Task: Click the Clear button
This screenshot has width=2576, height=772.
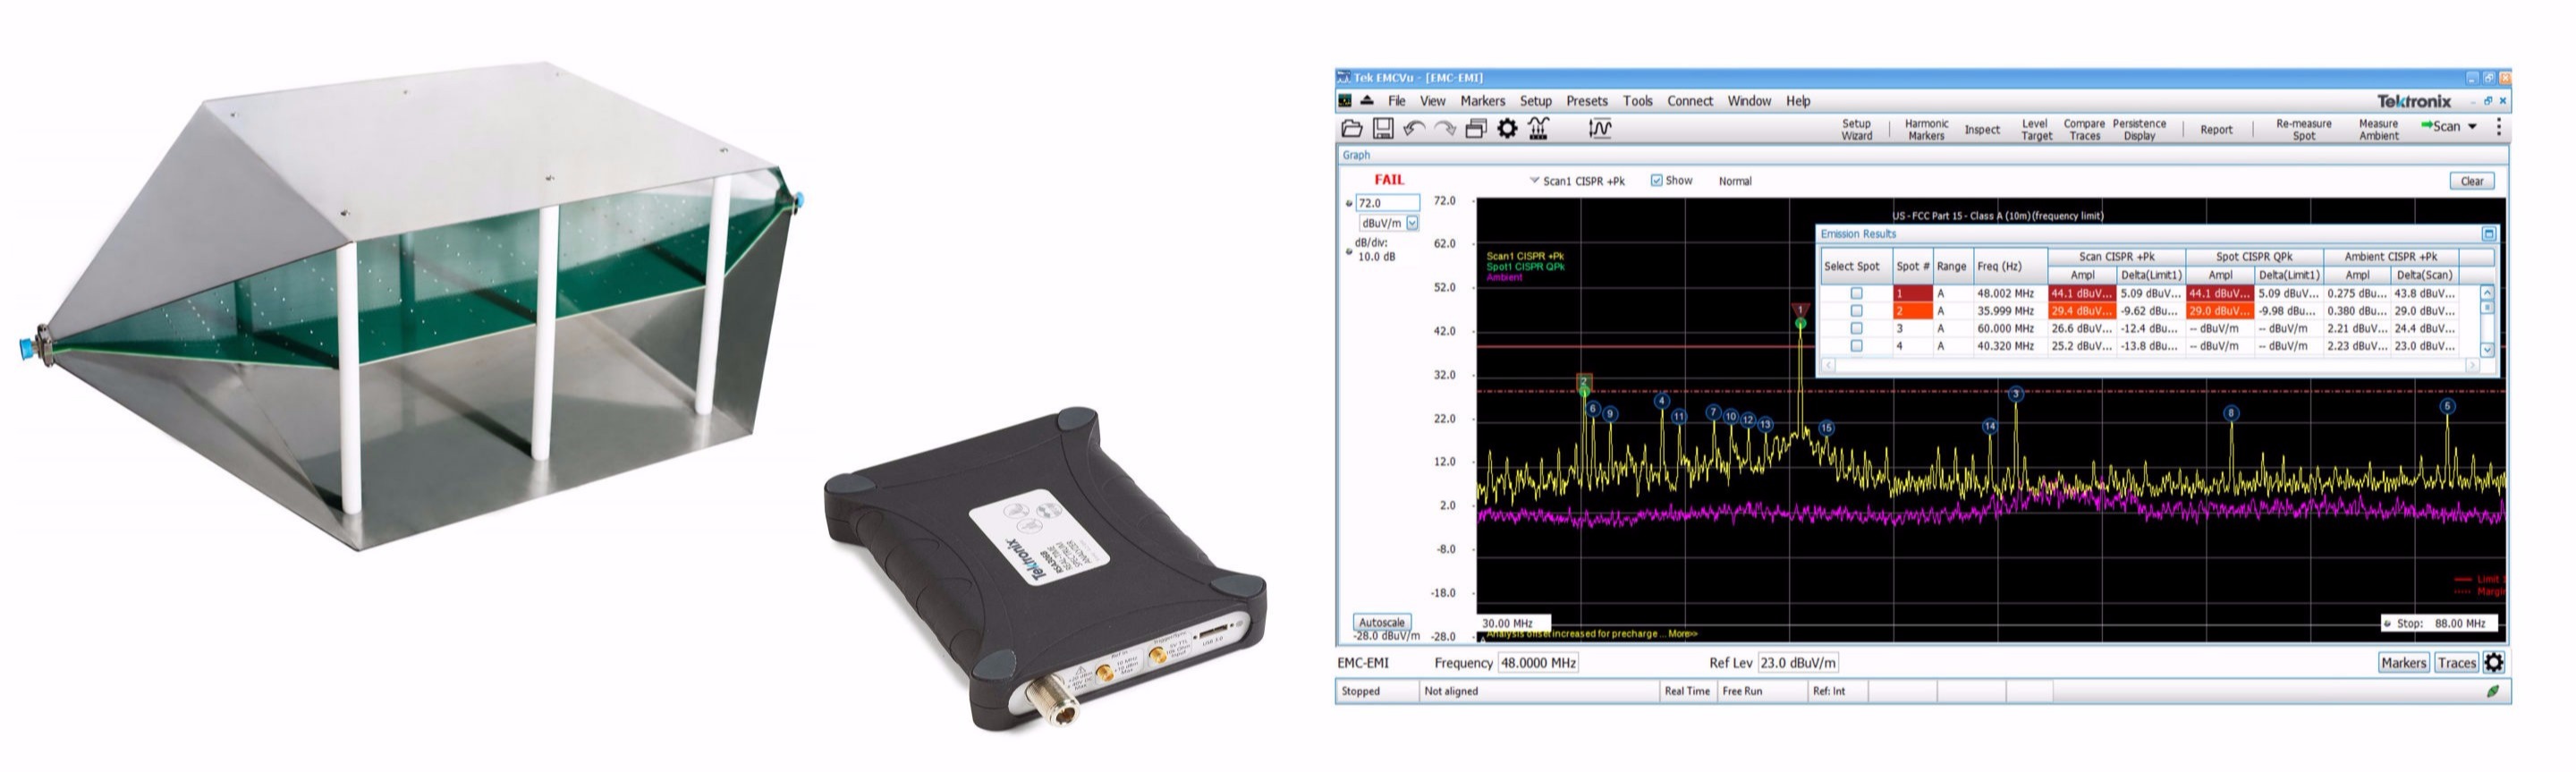Action: 2471,181
